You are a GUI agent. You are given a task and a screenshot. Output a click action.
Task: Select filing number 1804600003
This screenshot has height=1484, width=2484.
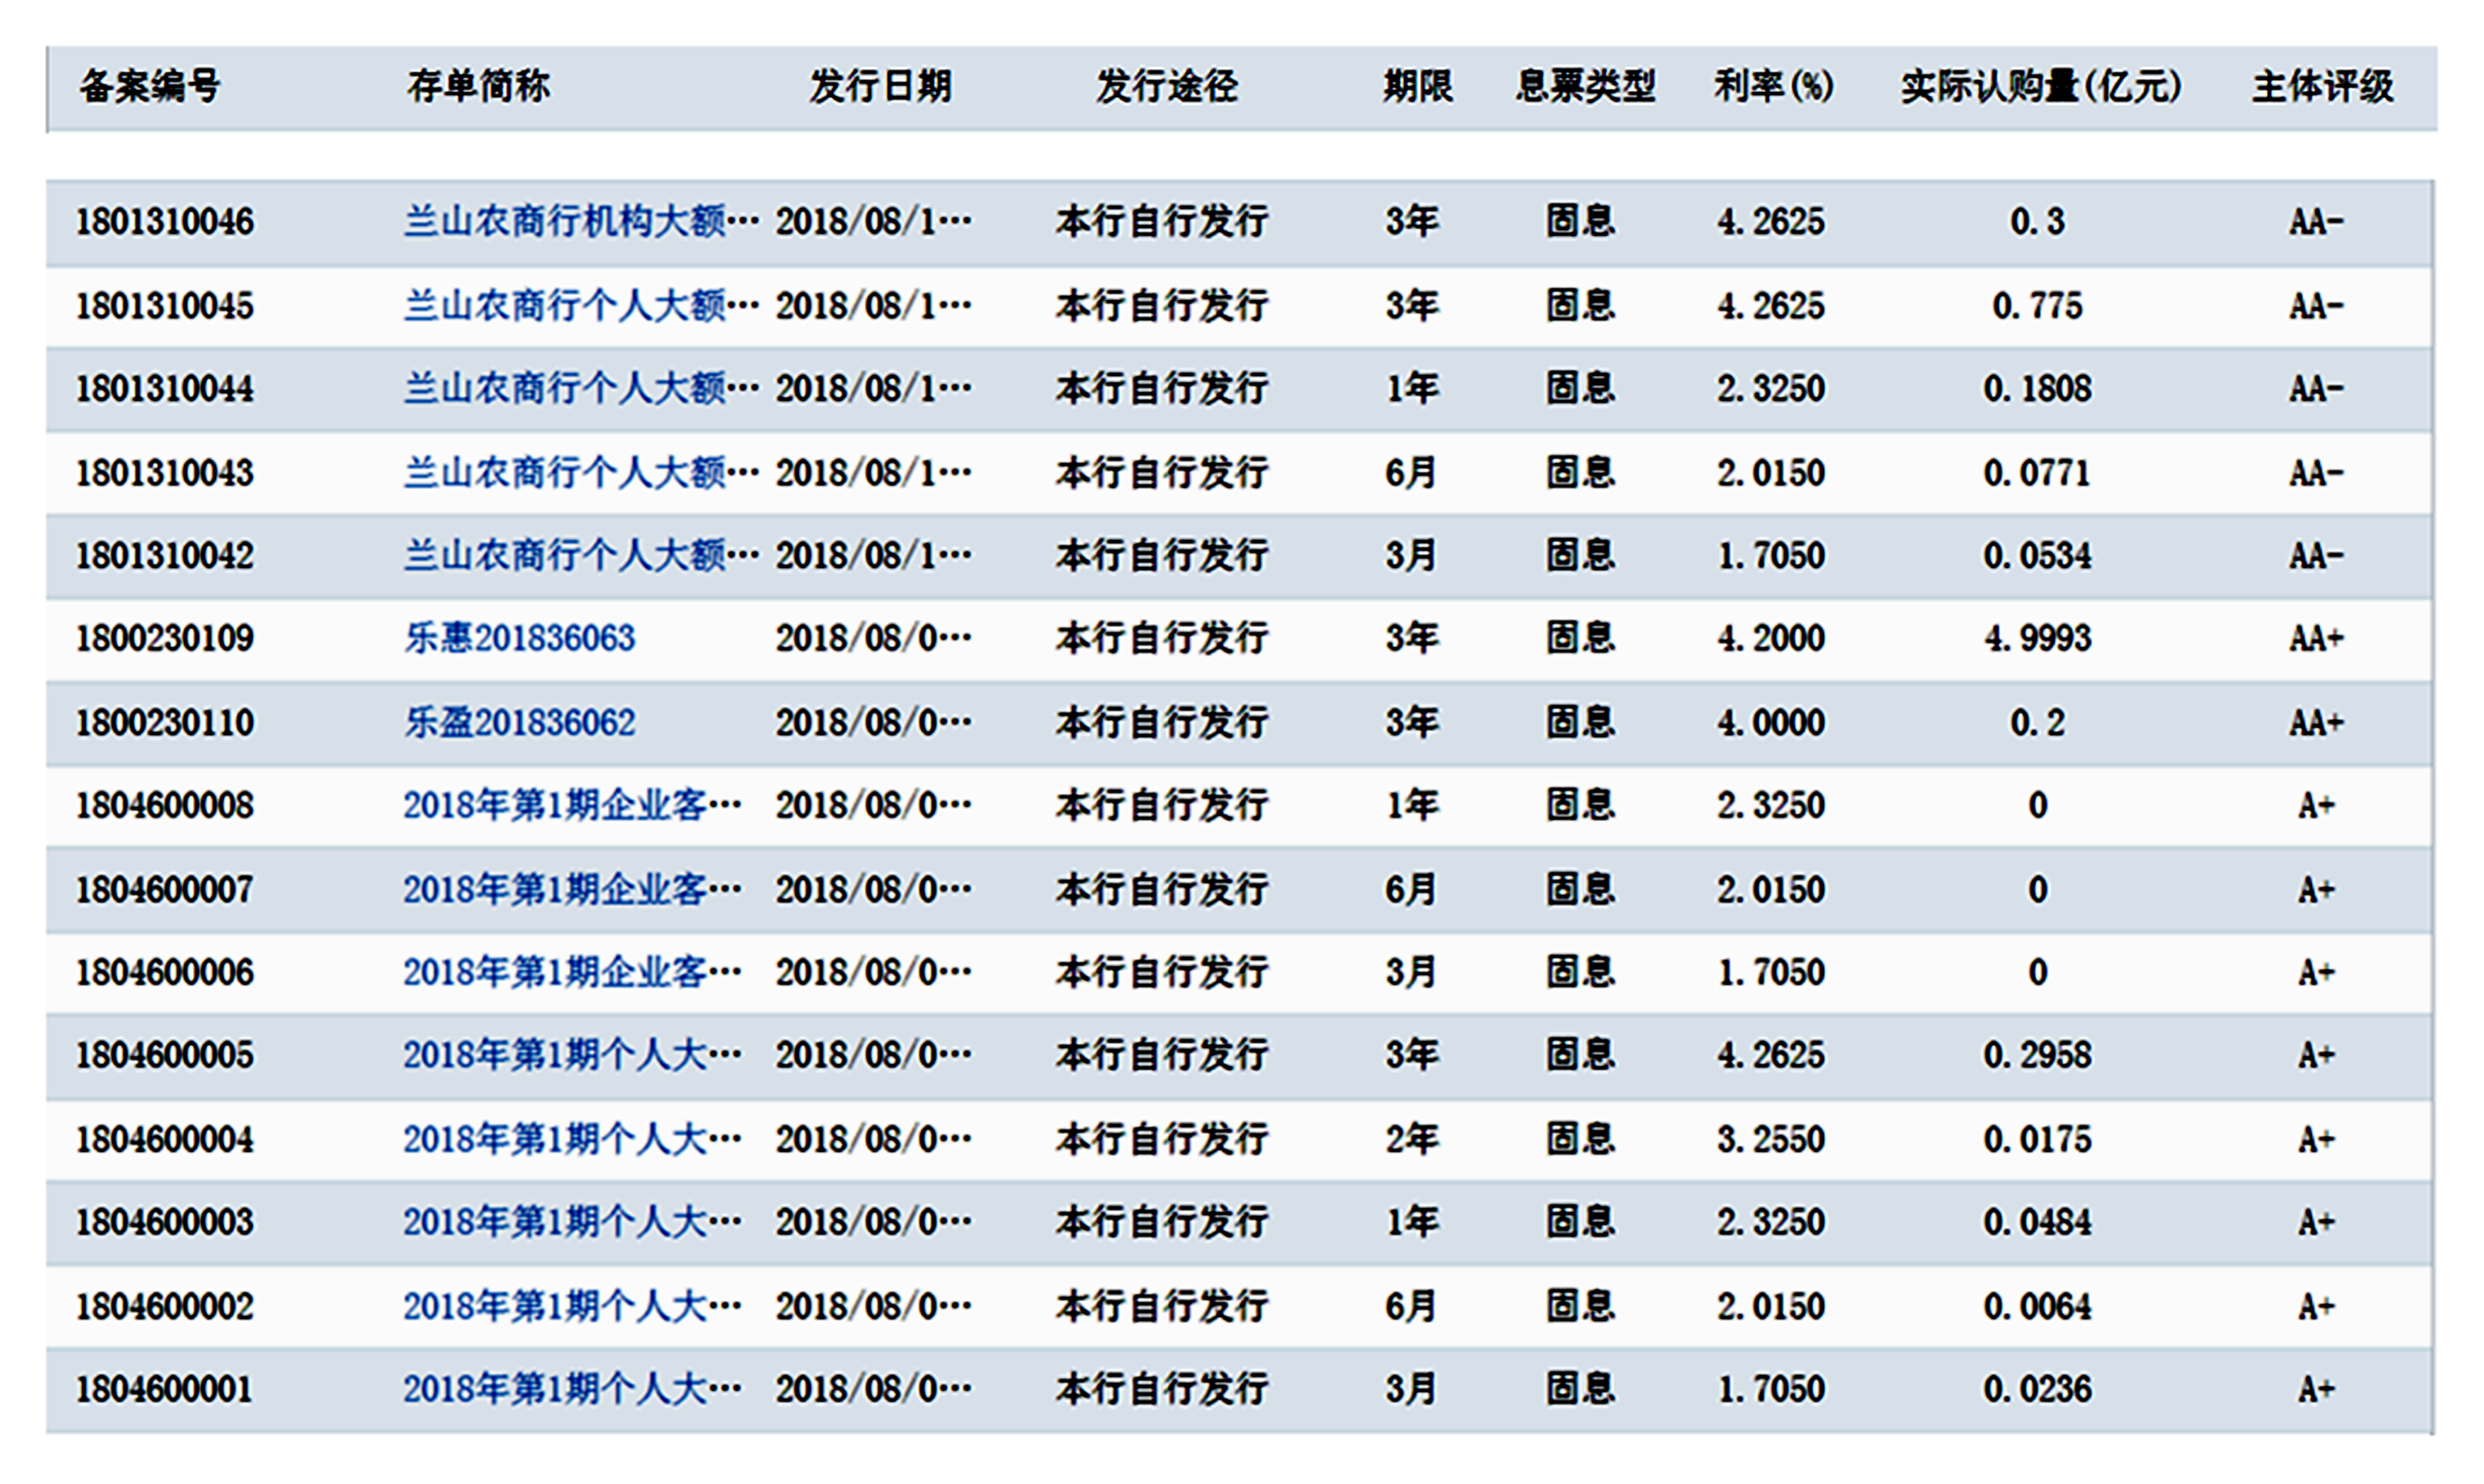(x=165, y=1223)
